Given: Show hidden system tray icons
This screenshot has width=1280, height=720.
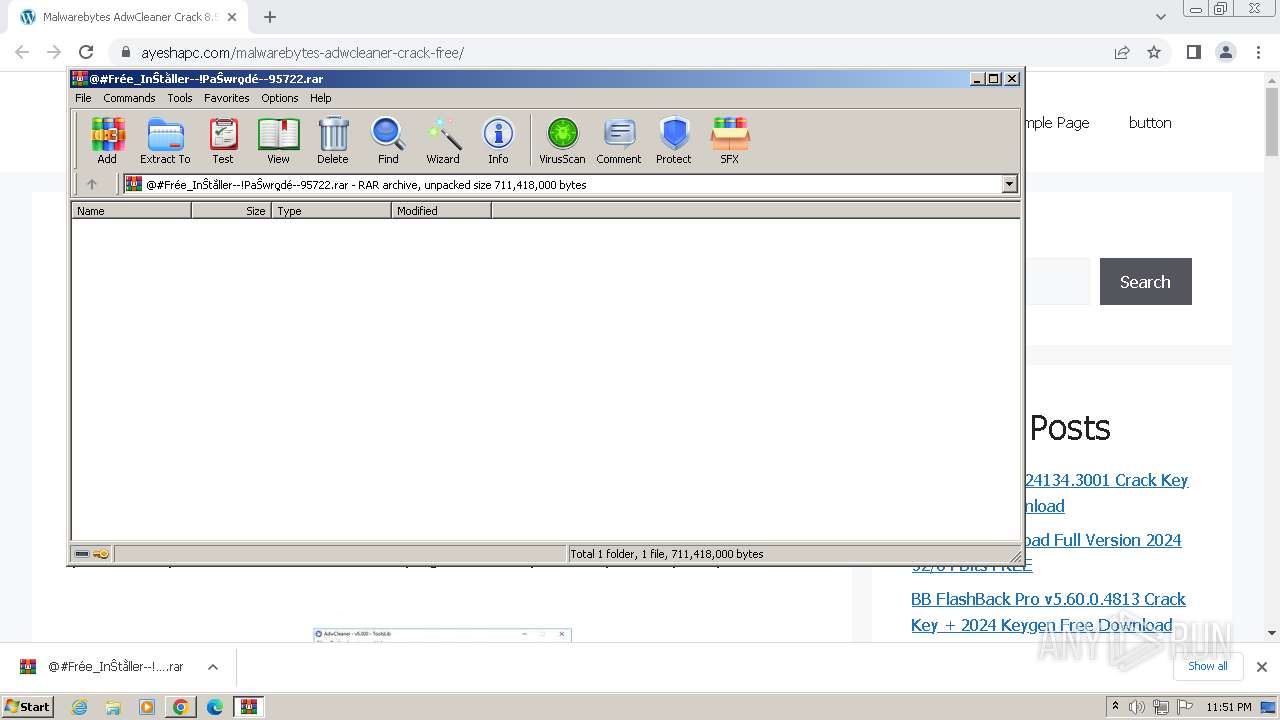Looking at the screenshot, I should click(x=1115, y=707).
